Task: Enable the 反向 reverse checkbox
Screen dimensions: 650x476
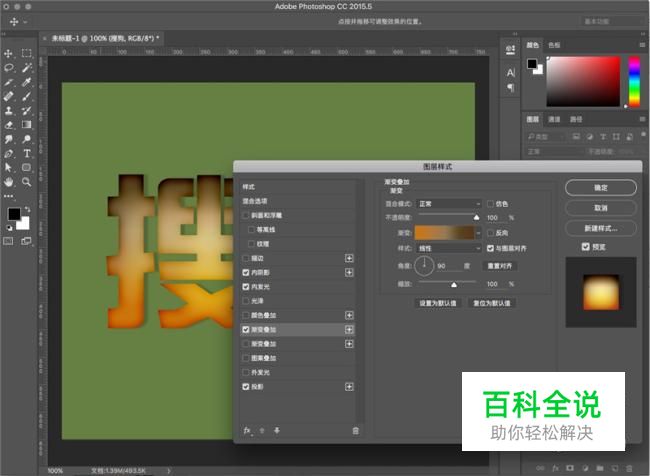Action: (x=490, y=233)
